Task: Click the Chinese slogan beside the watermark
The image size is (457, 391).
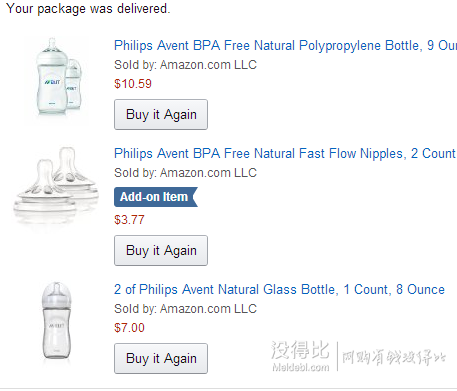Action: point(394,357)
